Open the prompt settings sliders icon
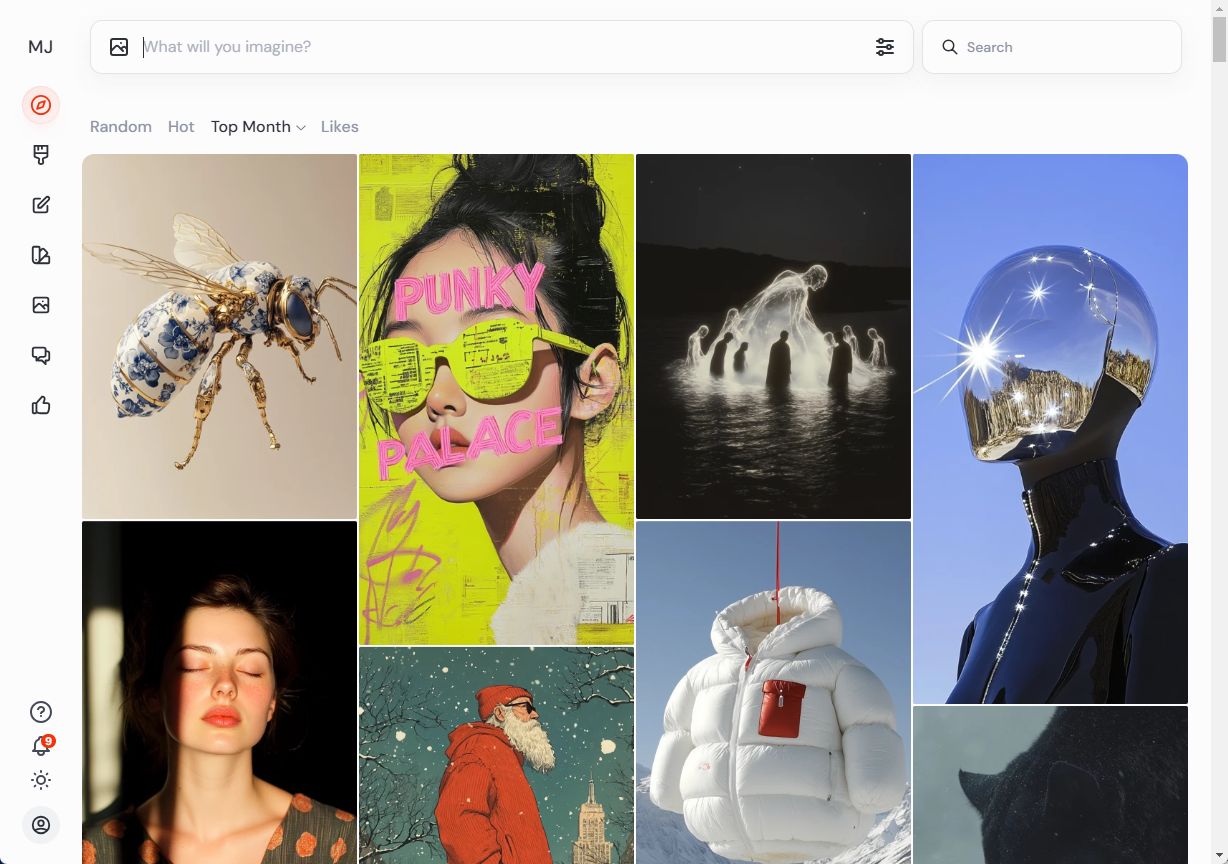Screen dimensions: 1228x864 tap(885, 47)
